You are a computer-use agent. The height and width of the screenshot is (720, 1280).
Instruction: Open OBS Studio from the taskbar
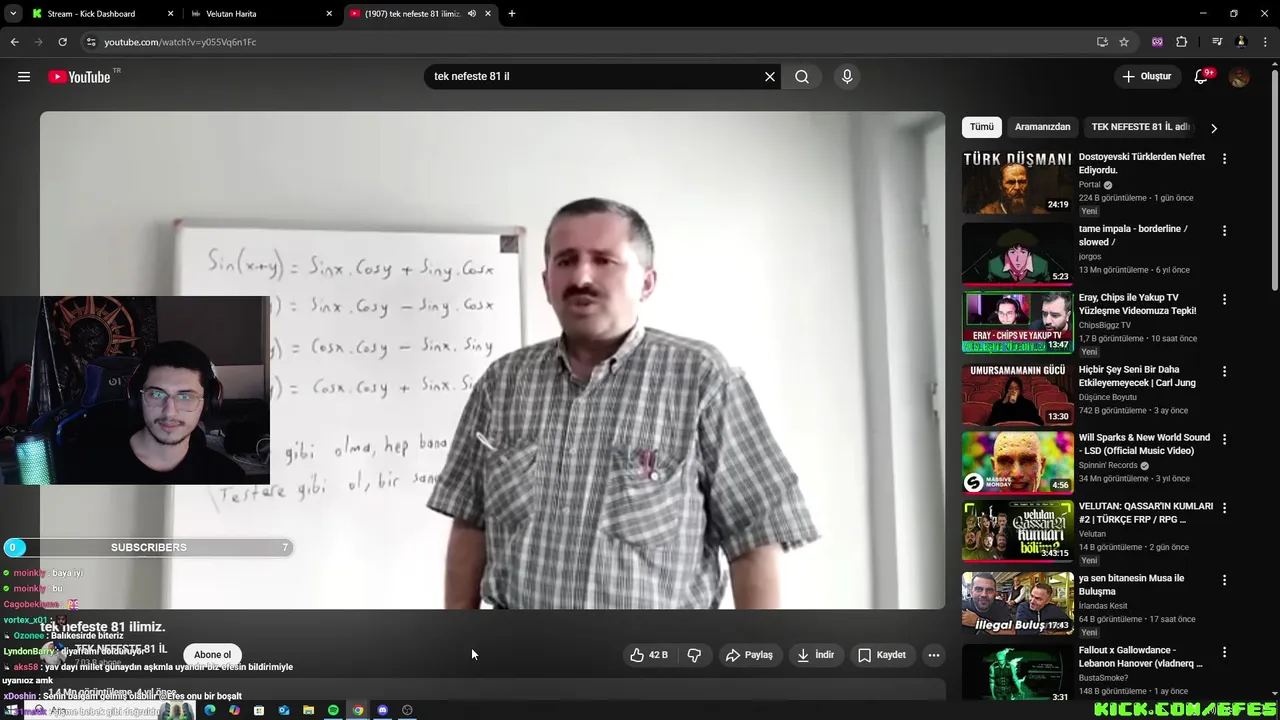tap(407, 710)
